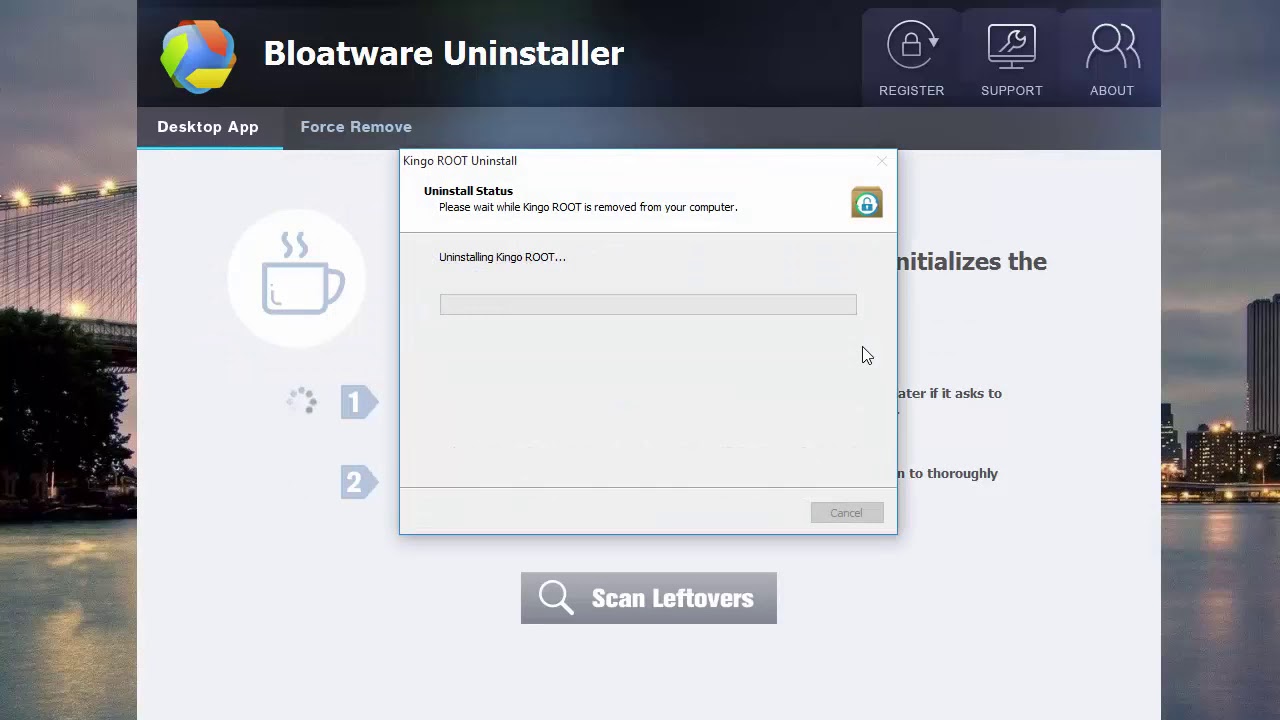Click the Kingo ROOT Uninstall title bar
This screenshot has width=1280, height=720.
click(x=648, y=161)
